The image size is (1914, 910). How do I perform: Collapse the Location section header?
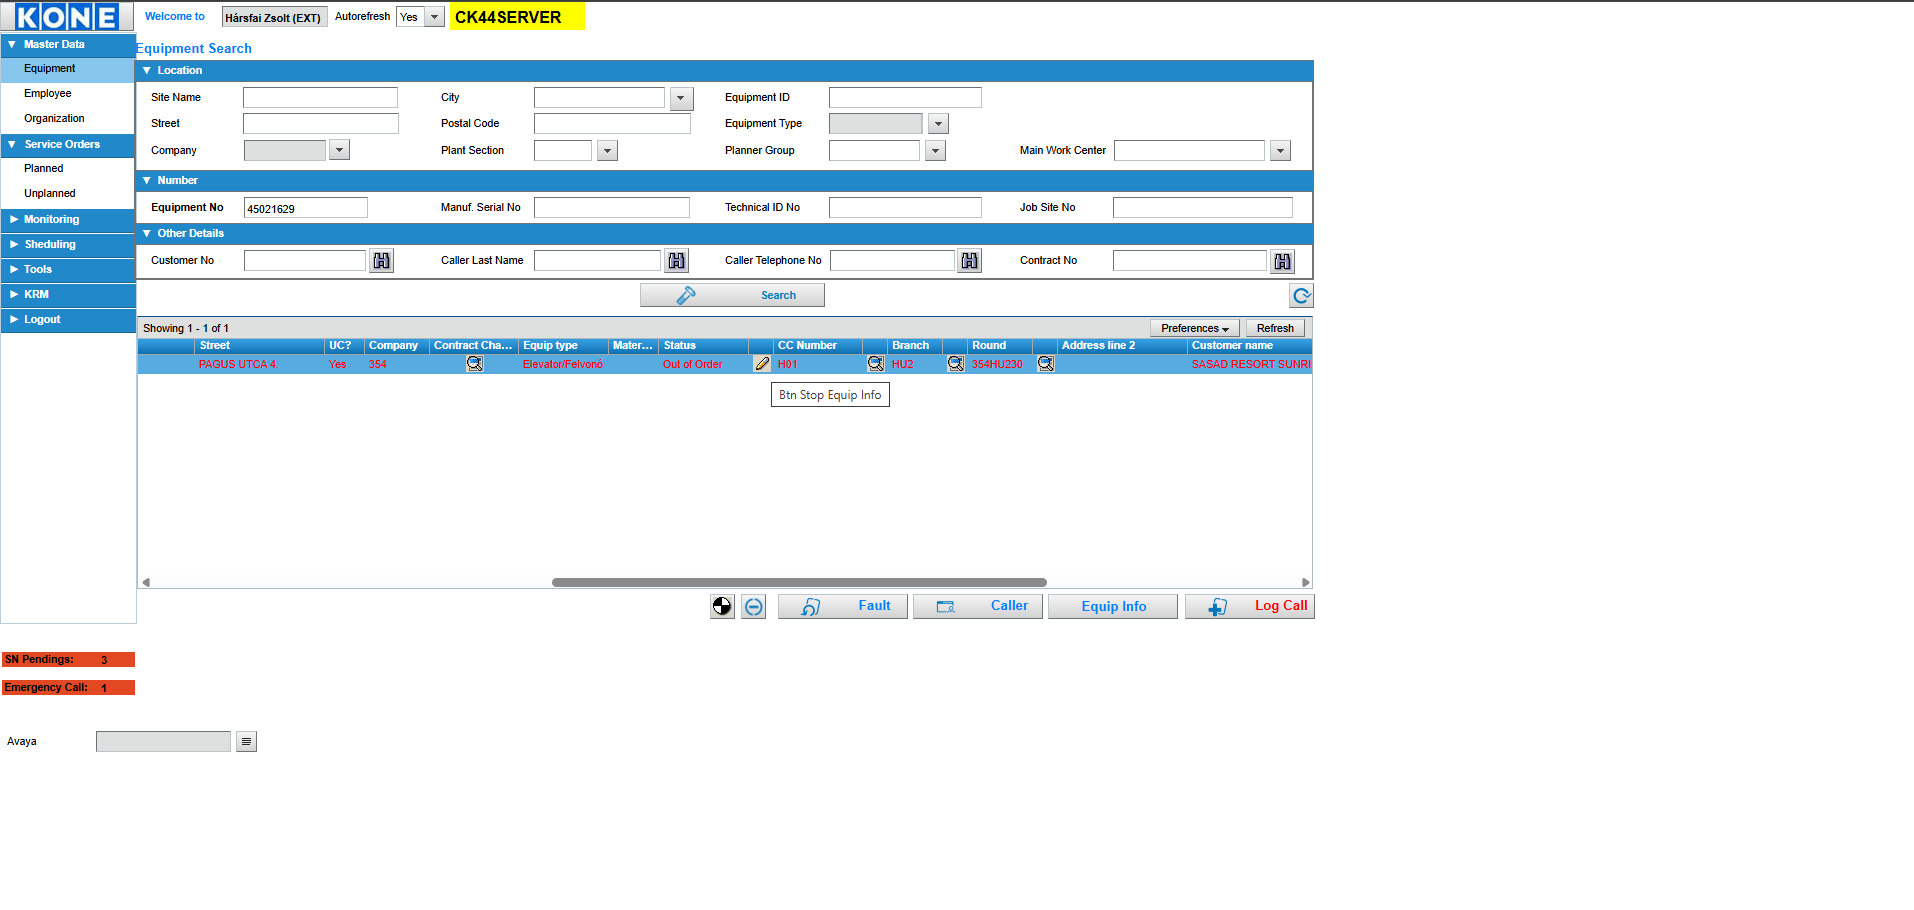(147, 71)
